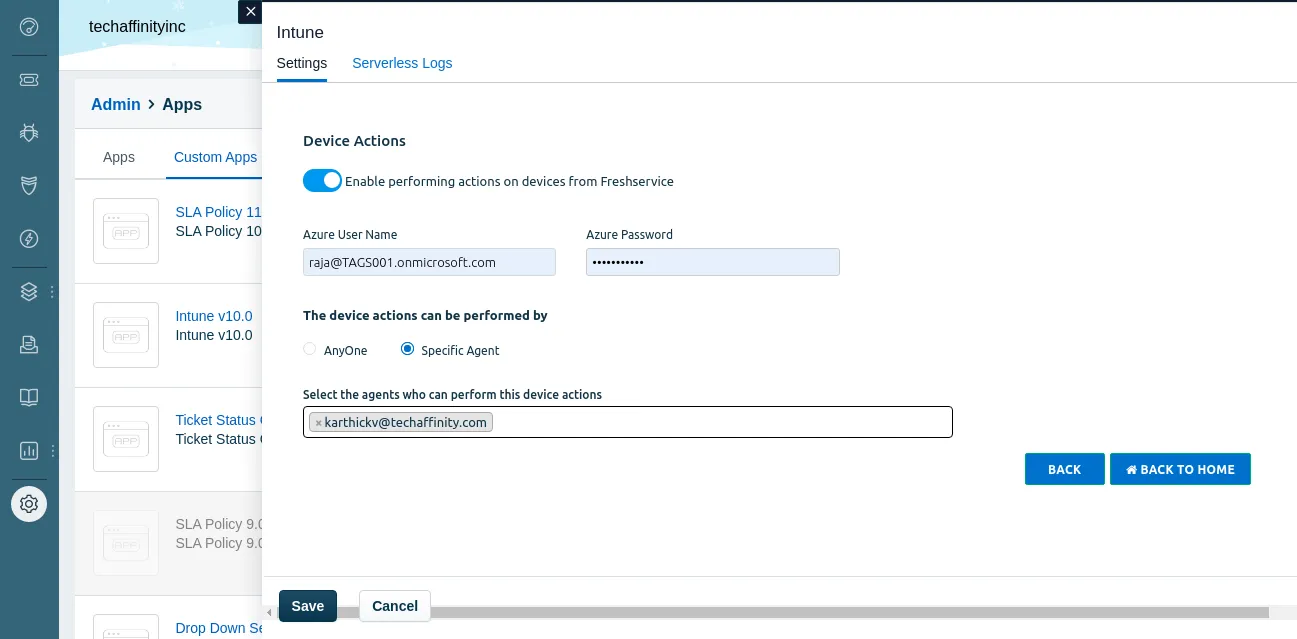1297x639 pixels.
Task: Open the agents selection dropdown field
Action: (x=628, y=422)
